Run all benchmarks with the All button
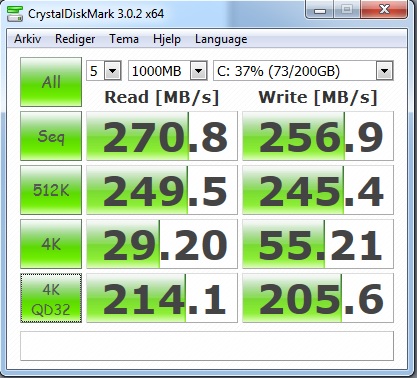This screenshot has height=378, width=417. coord(51,82)
